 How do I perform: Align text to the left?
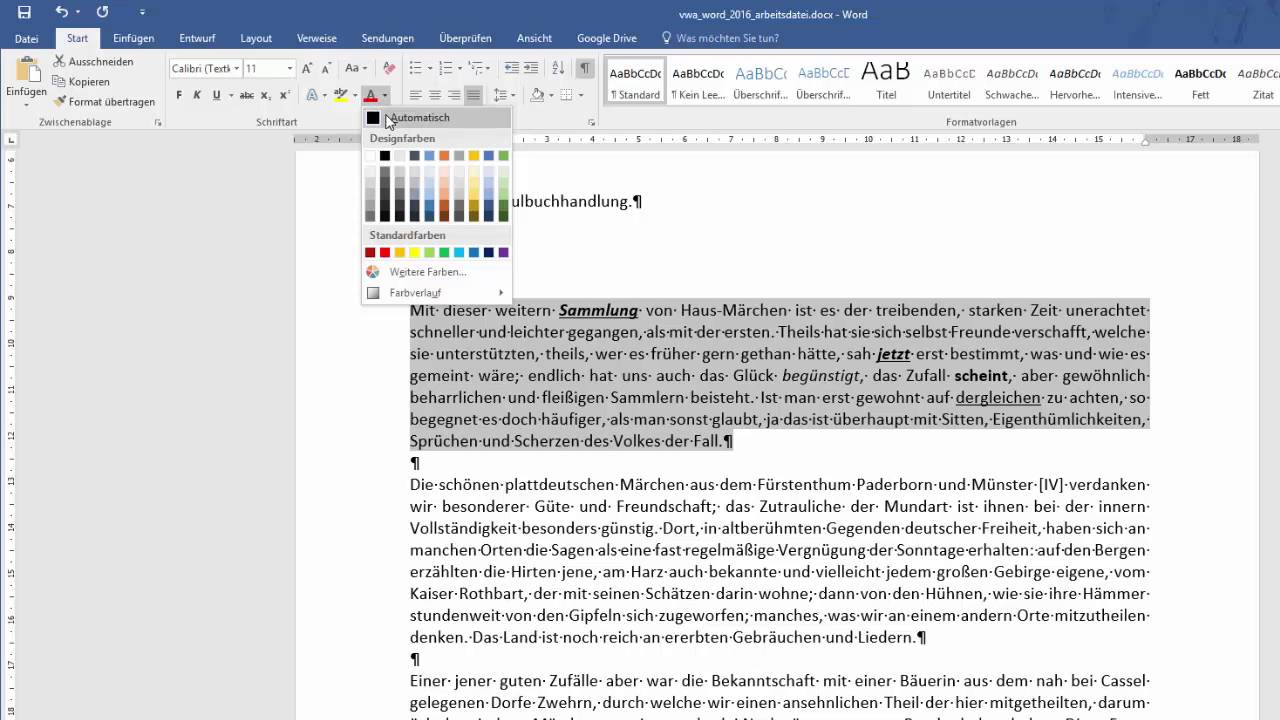pyautogui.click(x=416, y=95)
